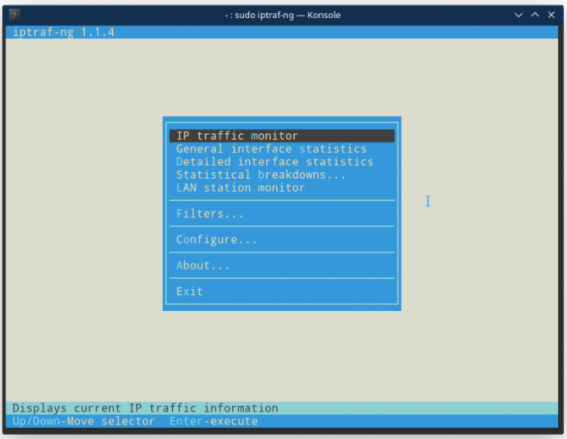Click the iptraf-ng 1.1.4 header text

(64, 32)
